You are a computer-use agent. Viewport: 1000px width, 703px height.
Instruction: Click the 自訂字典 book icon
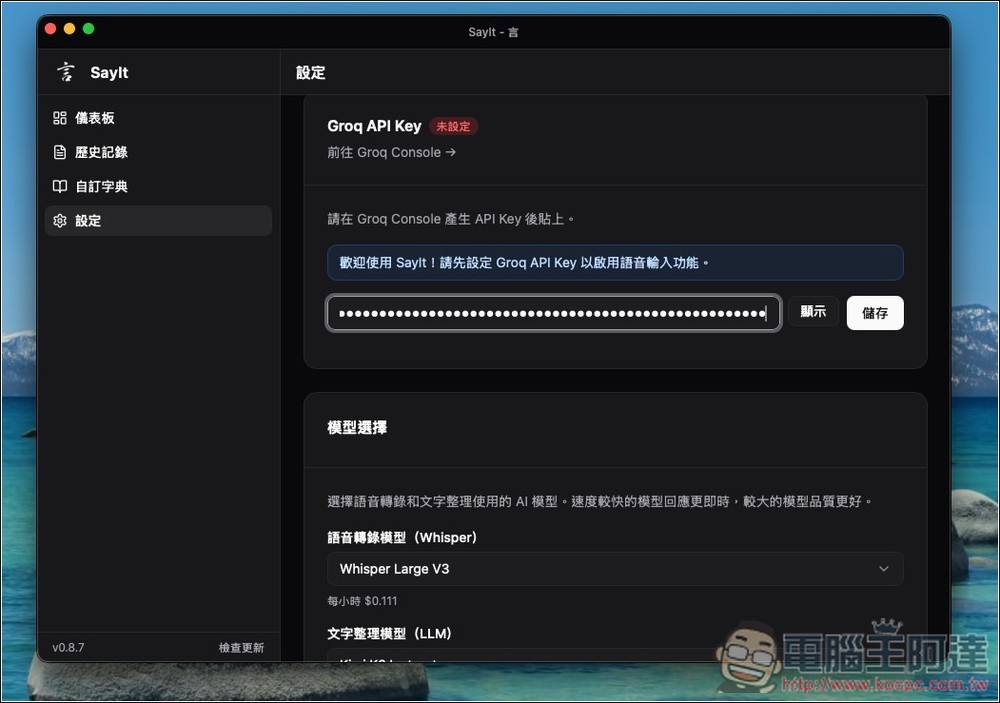pyautogui.click(x=60, y=186)
